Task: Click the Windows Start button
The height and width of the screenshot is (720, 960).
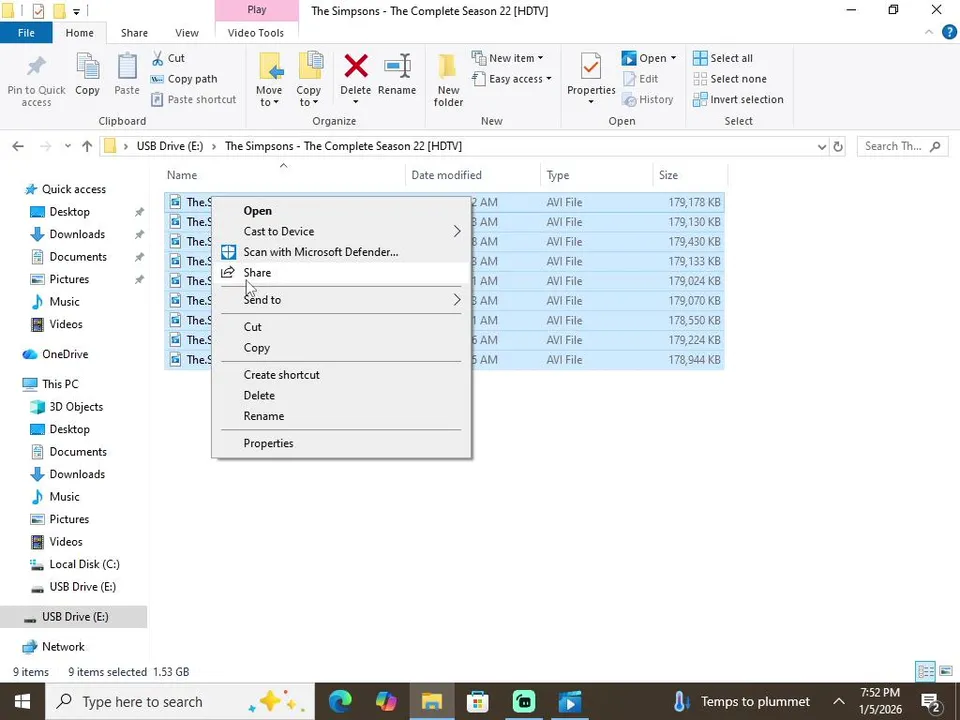Action: click(22, 702)
